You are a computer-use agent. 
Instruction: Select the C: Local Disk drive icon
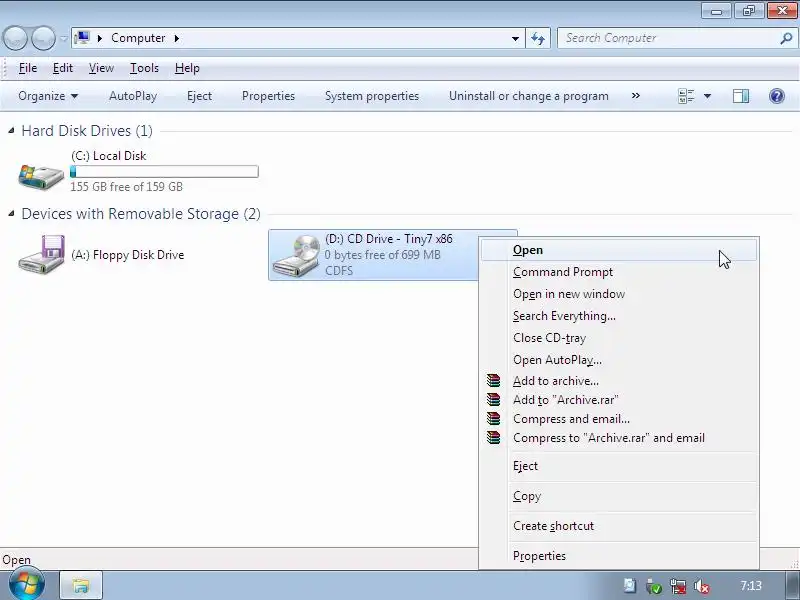(41, 177)
